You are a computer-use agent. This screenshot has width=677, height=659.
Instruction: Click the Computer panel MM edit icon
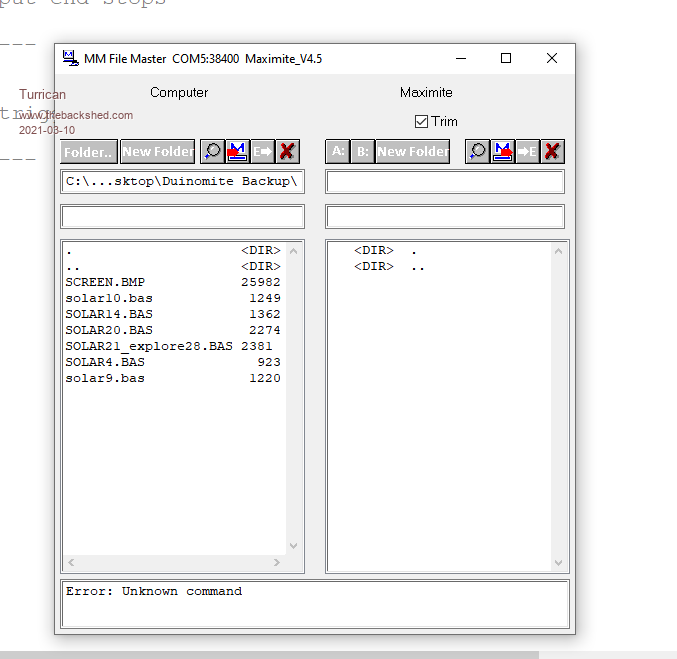pos(237,151)
